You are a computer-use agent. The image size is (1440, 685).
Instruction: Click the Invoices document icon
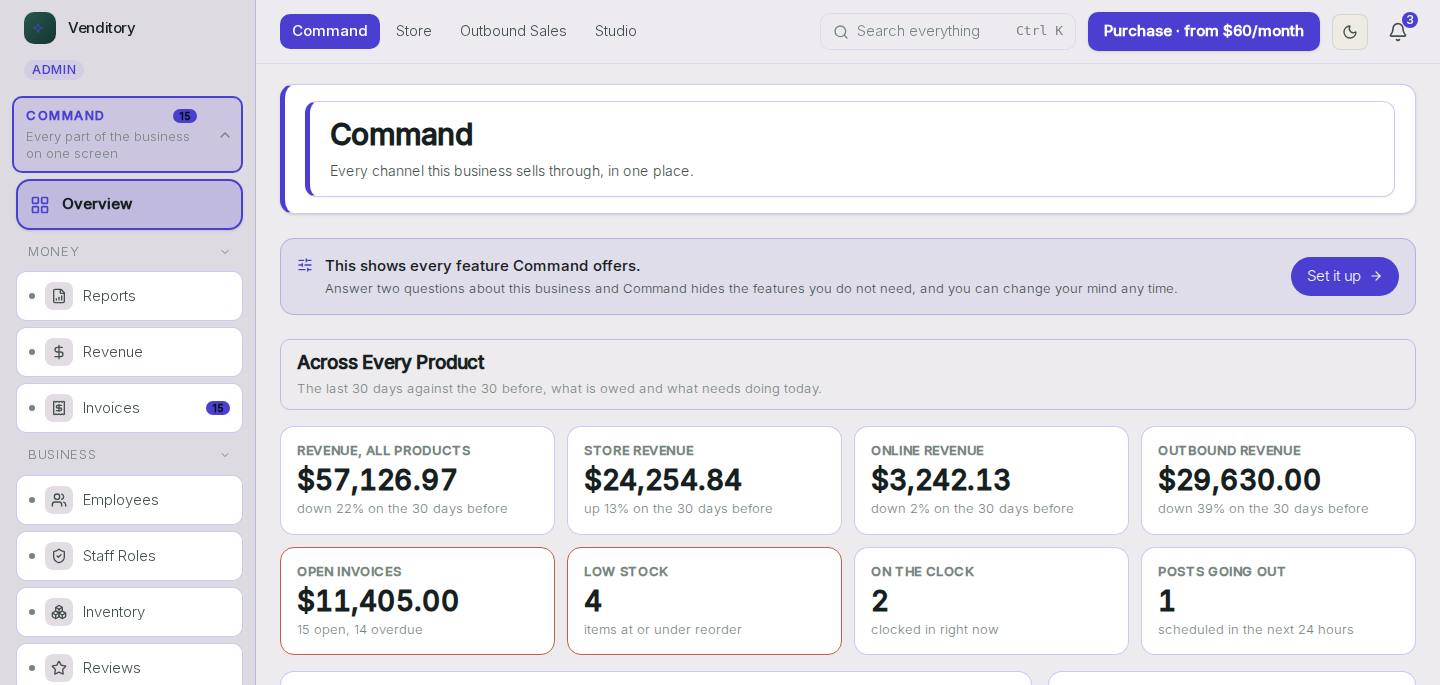click(59, 408)
